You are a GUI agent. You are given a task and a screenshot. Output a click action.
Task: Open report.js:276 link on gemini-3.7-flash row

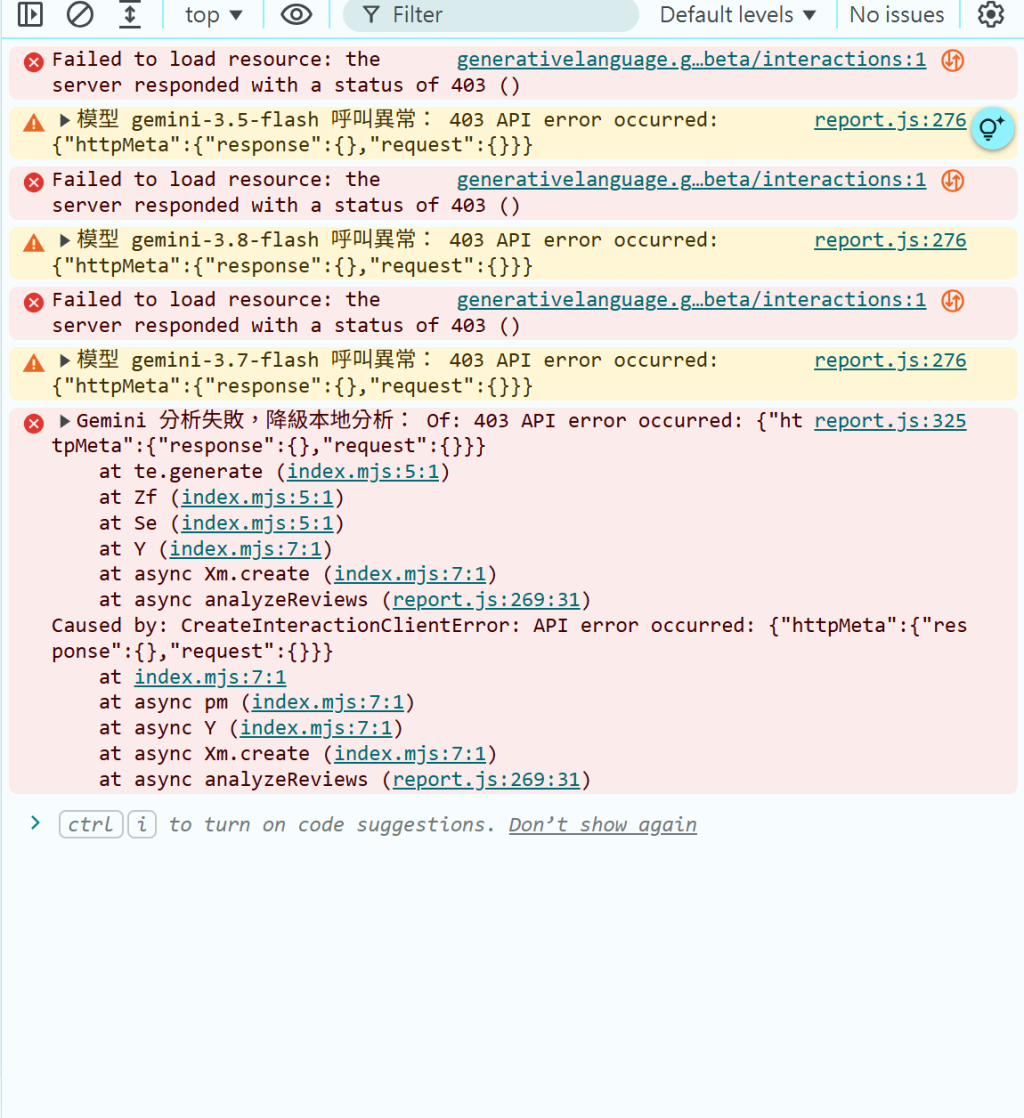[890, 360]
